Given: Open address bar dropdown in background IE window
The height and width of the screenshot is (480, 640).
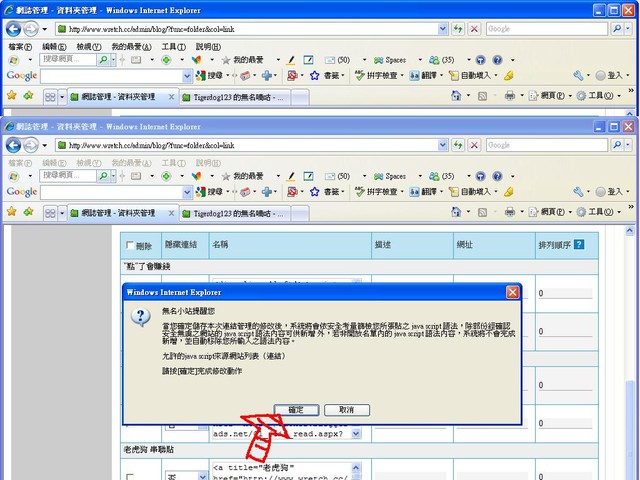Looking at the screenshot, I should pyautogui.click(x=443, y=29).
